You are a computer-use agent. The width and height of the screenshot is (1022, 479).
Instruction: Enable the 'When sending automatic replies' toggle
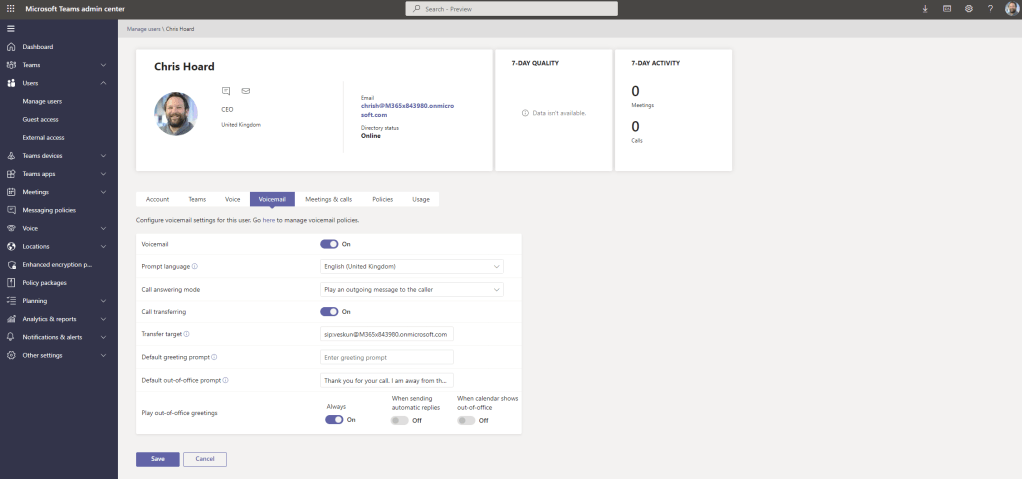click(400, 420)
